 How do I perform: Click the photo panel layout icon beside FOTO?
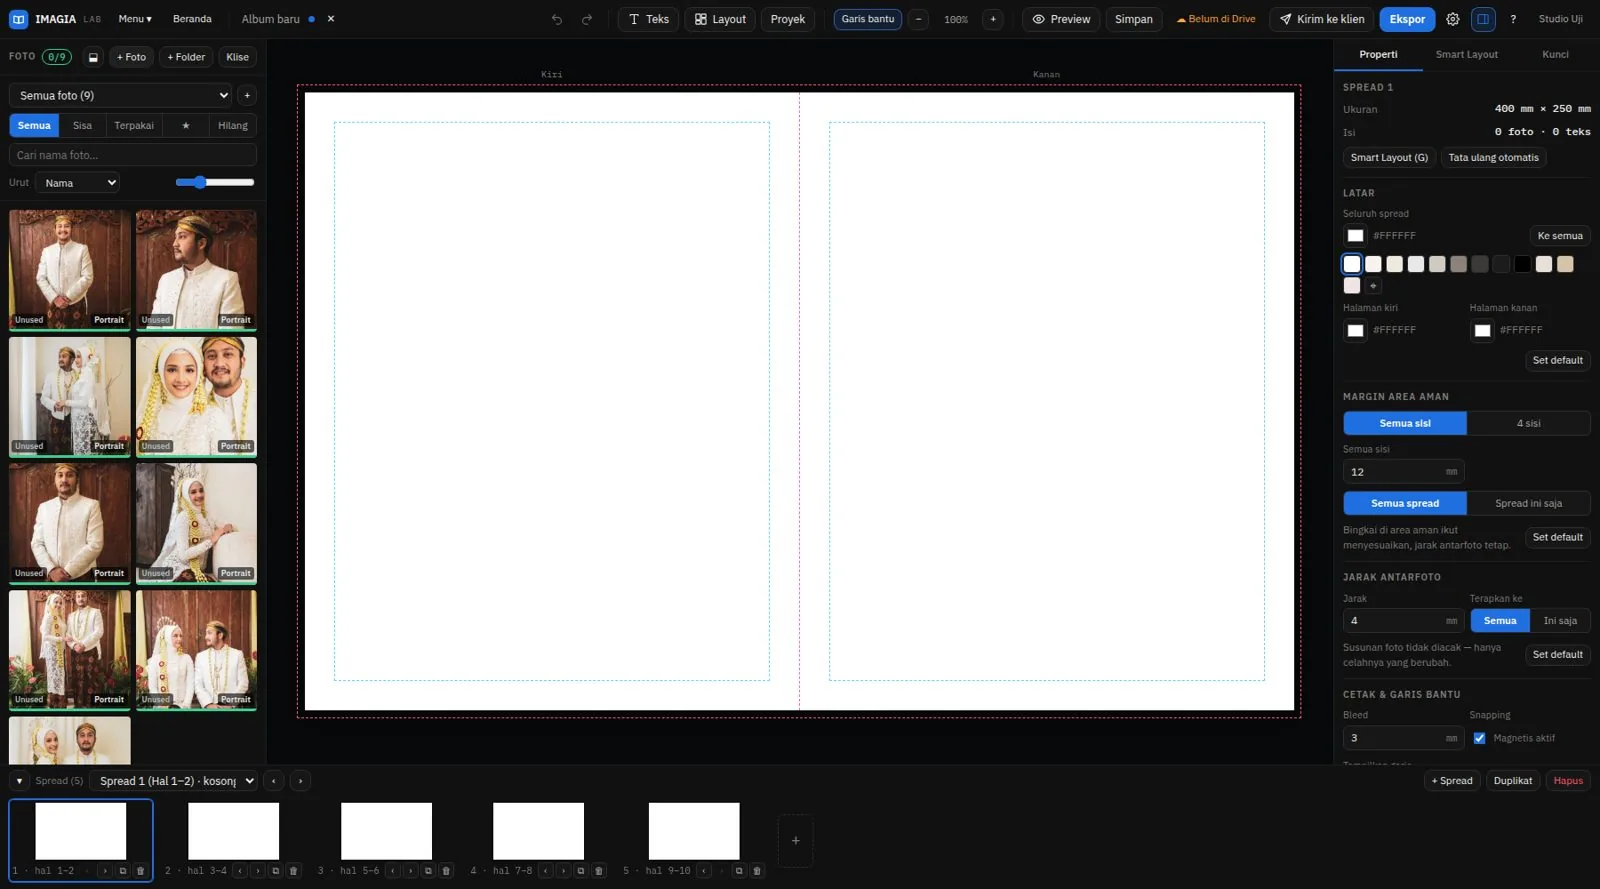(93, 57)
